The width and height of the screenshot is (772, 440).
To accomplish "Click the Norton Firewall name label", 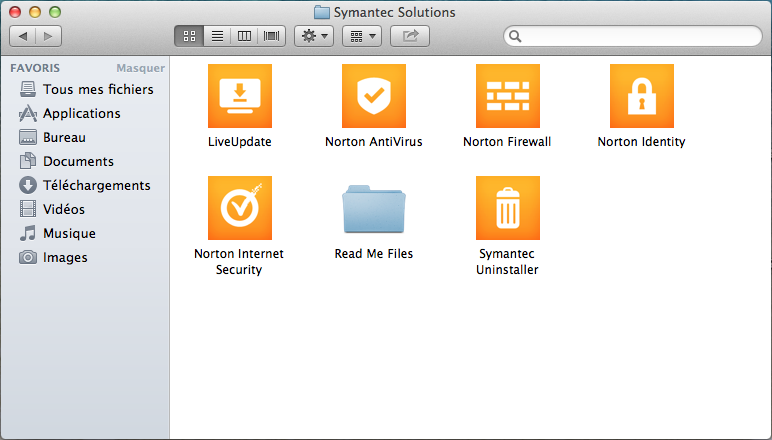I will 507,142.
